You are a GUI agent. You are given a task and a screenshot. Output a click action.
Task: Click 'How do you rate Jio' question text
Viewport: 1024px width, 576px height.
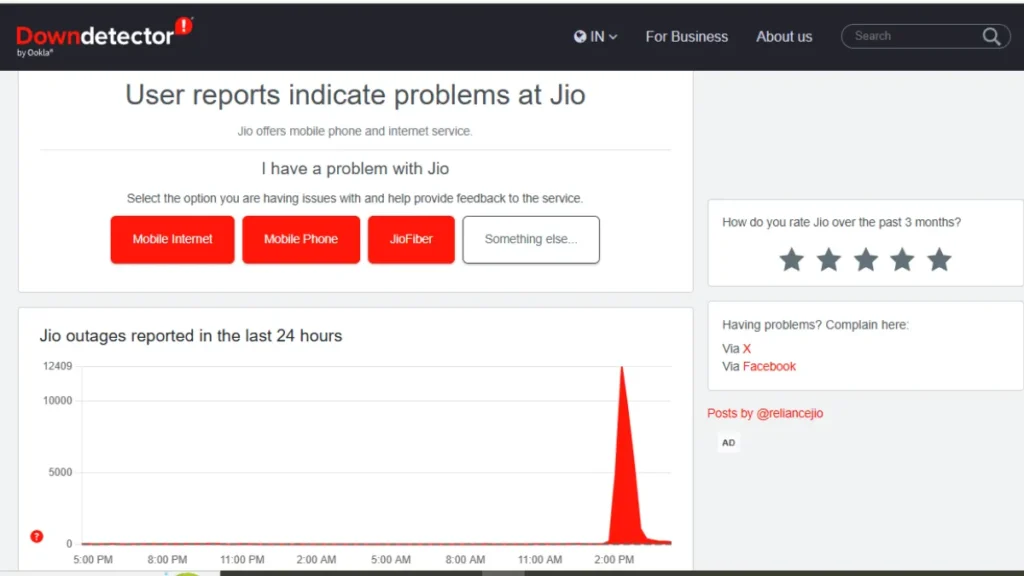click(841, 223)
